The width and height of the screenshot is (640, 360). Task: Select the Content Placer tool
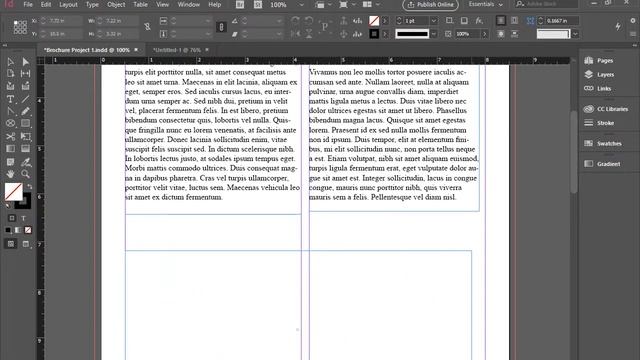click(25, 86)
